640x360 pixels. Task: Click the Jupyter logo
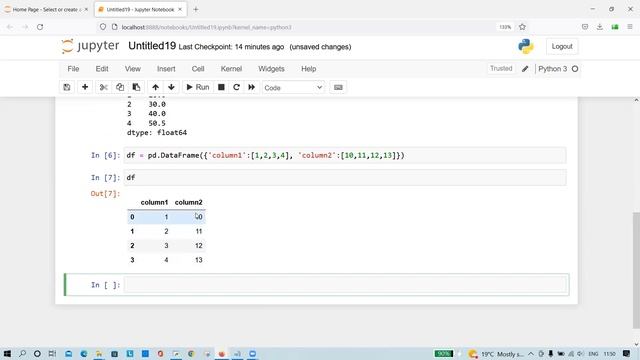[90, 46]
